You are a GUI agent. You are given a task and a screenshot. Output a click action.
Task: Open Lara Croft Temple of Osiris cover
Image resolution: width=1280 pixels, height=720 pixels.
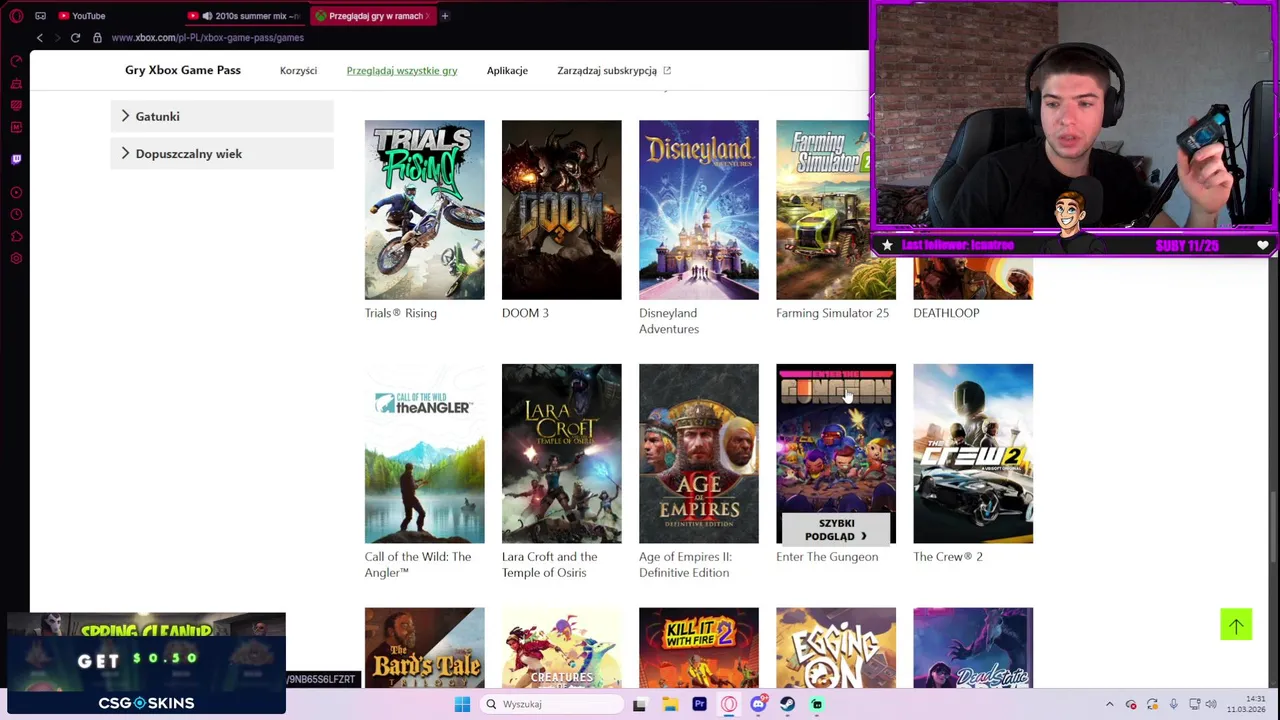pos(561,454)
